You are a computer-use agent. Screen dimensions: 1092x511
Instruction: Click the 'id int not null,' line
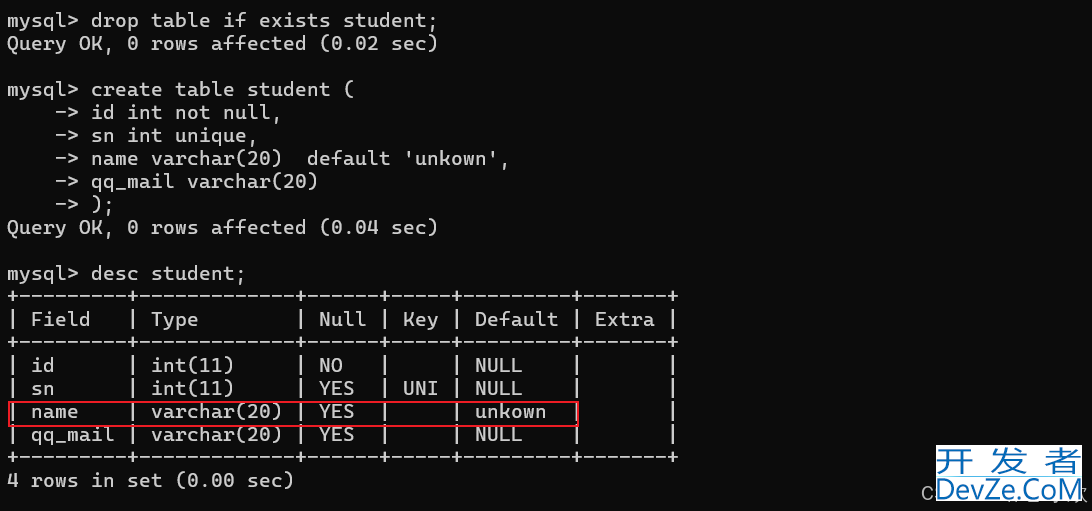click(x=168, y=113)
